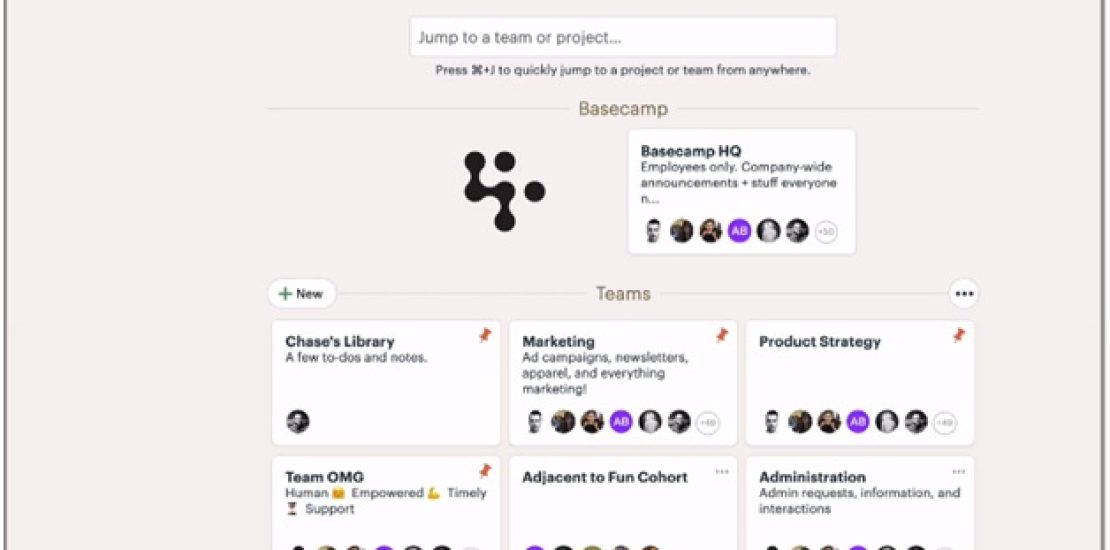The width and height of the screenshot is (1110, 550).
Task: Open the Administration team card
Action: 812,478
